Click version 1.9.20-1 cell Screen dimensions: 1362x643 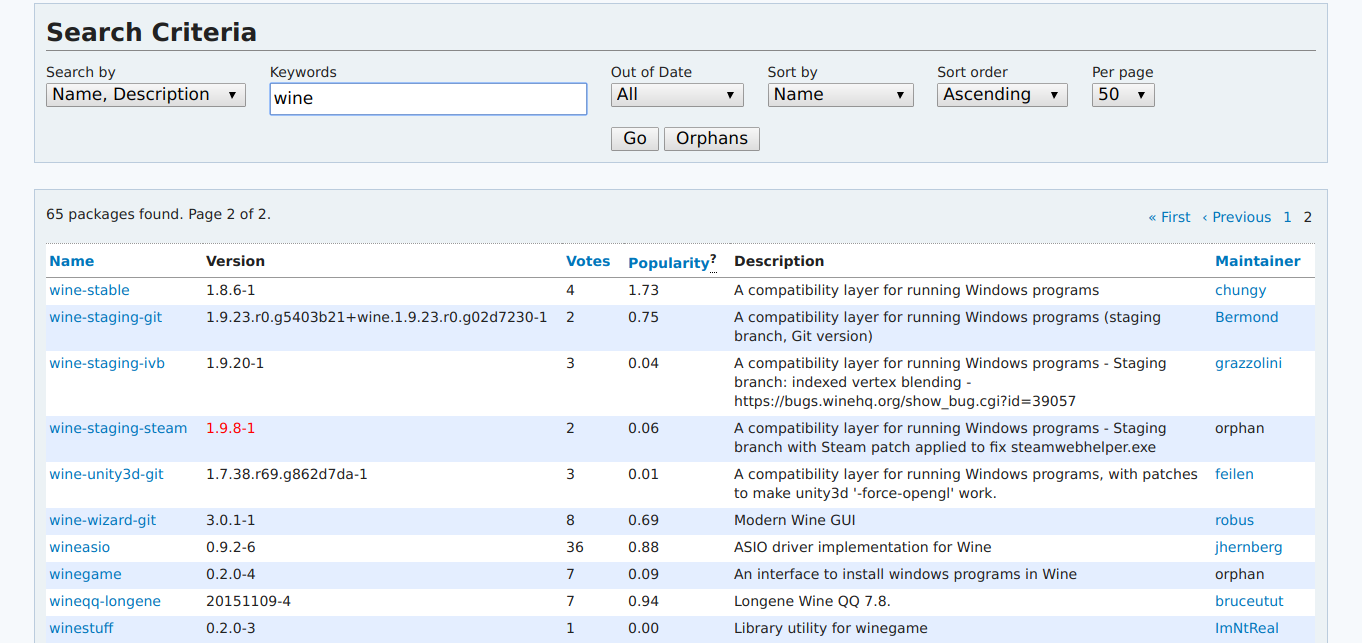[235, 363]
